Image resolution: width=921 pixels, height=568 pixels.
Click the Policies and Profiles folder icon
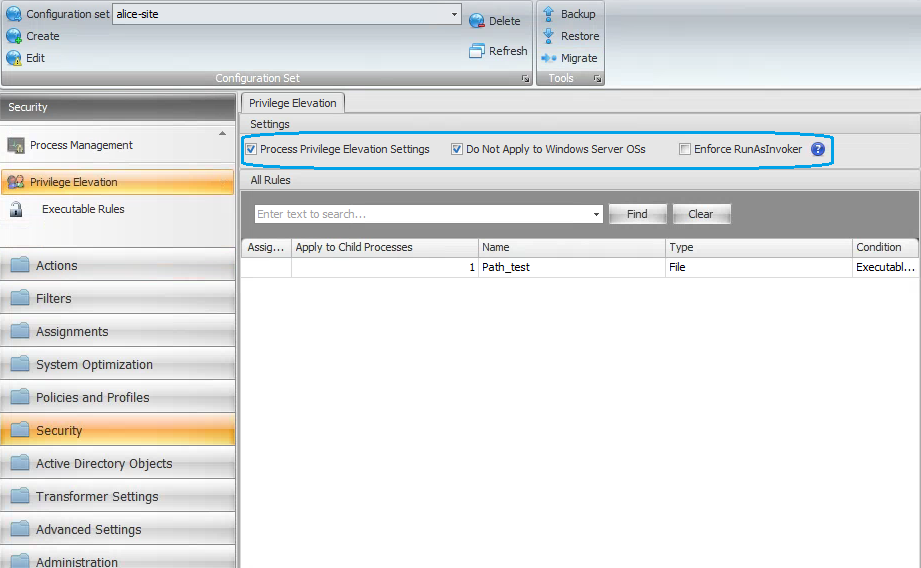tap(20, 397)
